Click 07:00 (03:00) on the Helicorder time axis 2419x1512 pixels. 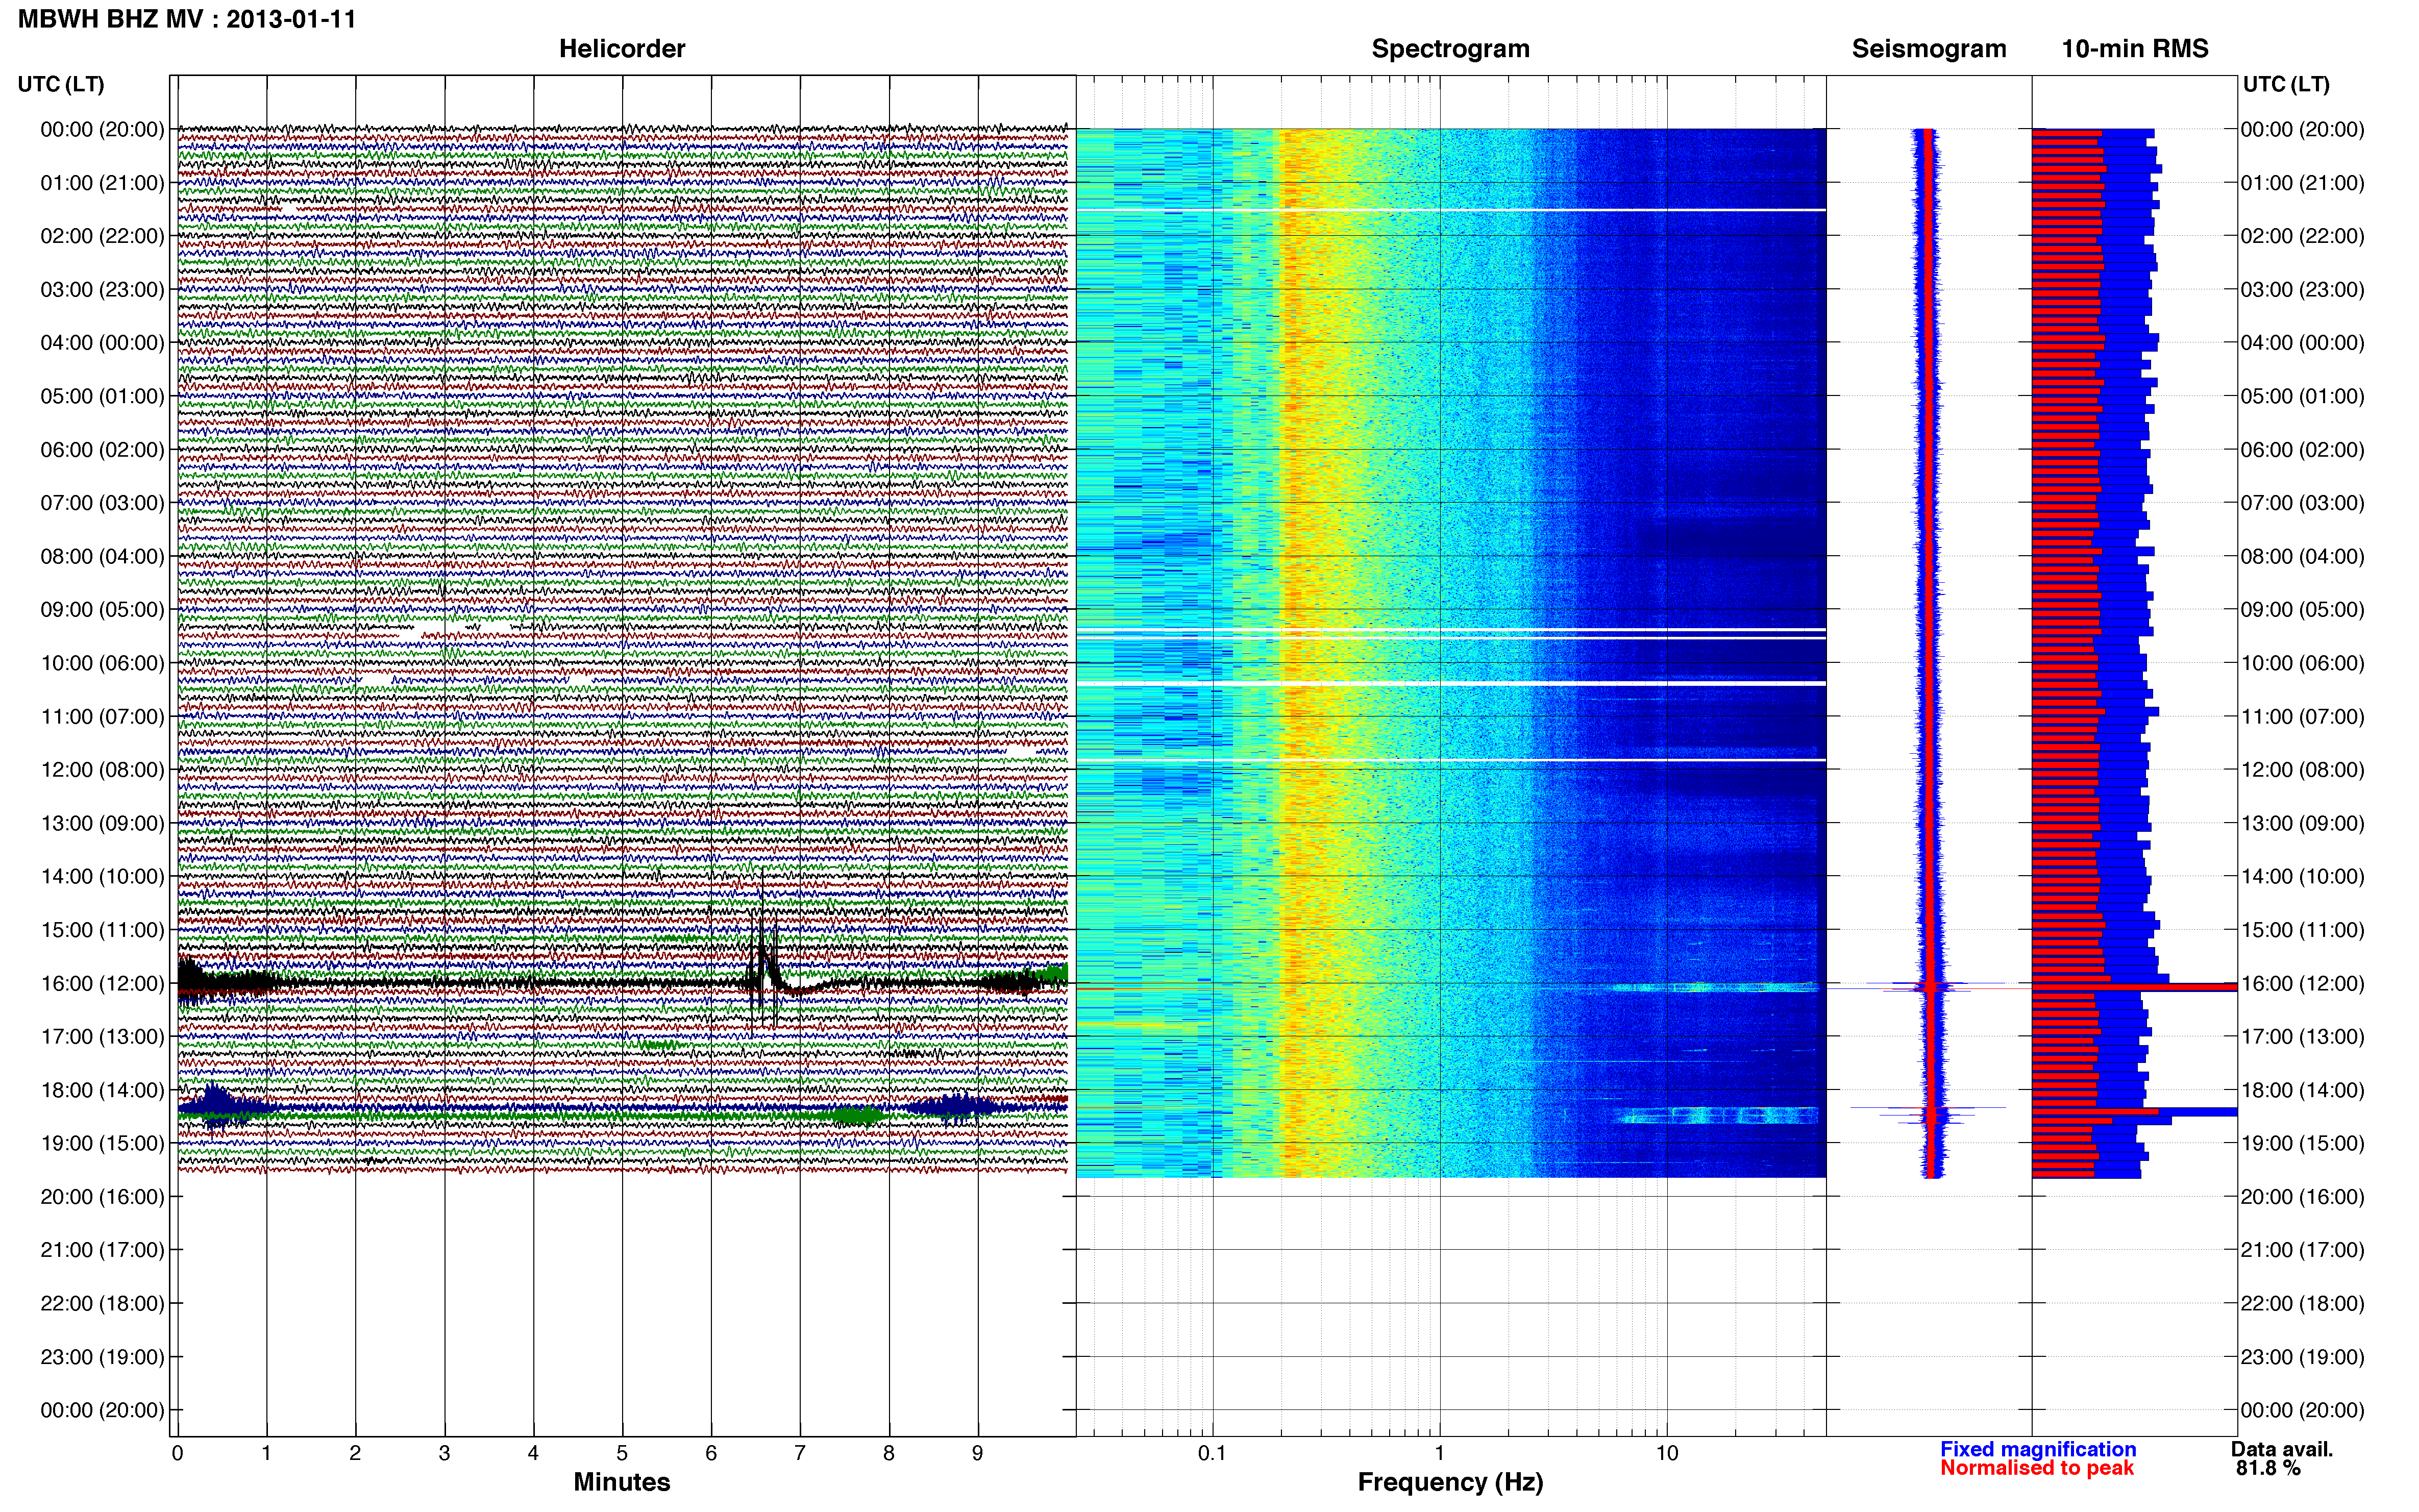coord(102,503)
